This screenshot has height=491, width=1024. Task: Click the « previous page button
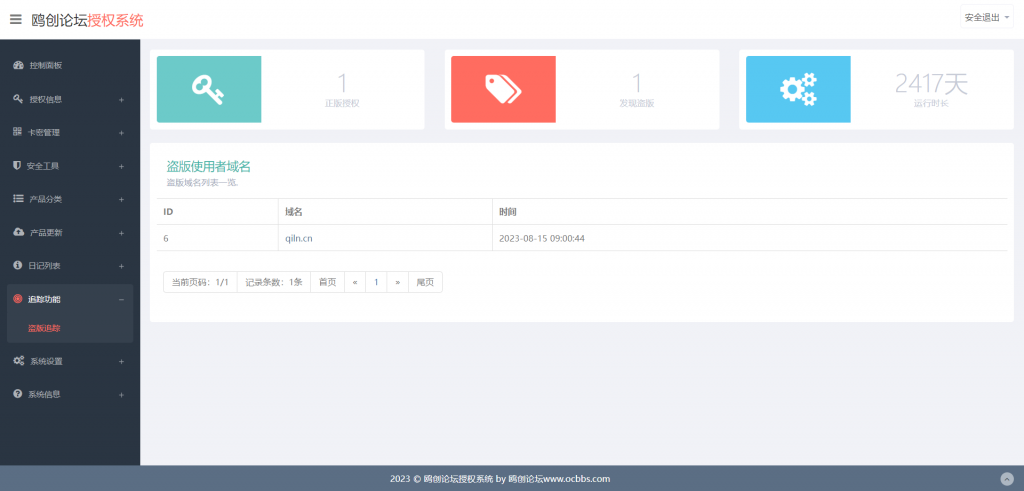tap(355, 282)
